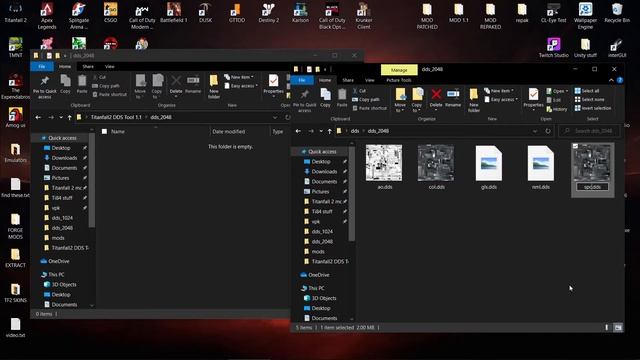This screenshot has height=360, width=640.
Task: Open the Picture Tools tab
Action: point(399,80)
